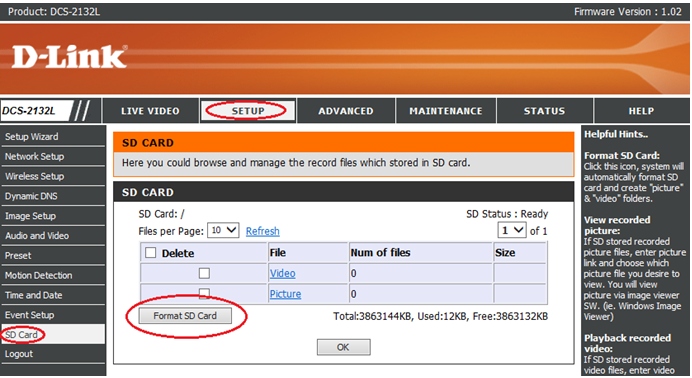Click the Size column header
This screenshot has width=692, height=378.
pos(505,253)
